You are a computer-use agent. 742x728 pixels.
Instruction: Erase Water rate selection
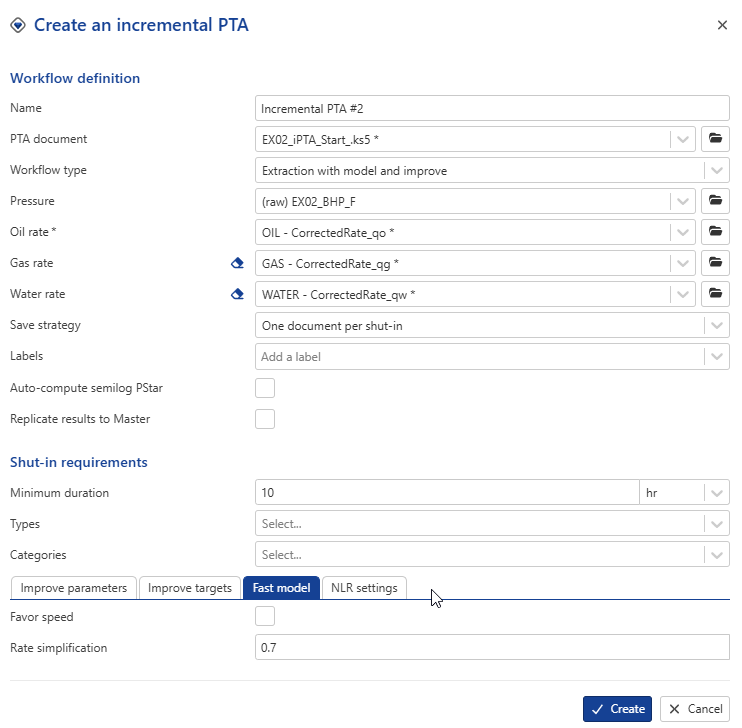(x=237, y=294)
